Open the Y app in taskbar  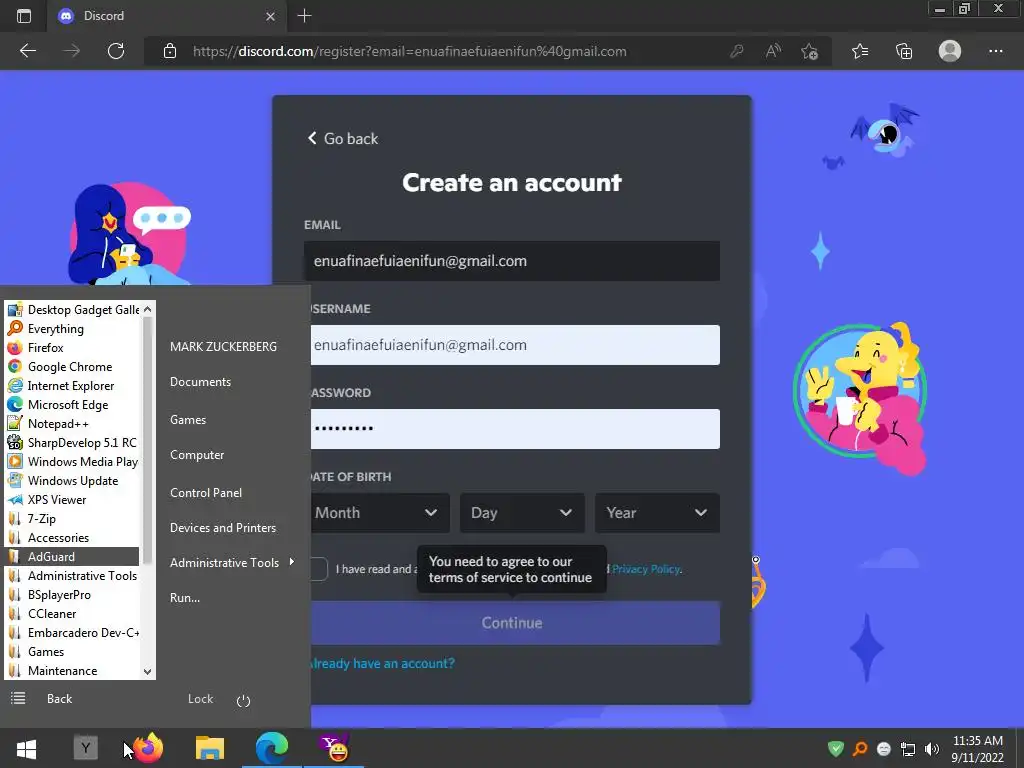86,748
